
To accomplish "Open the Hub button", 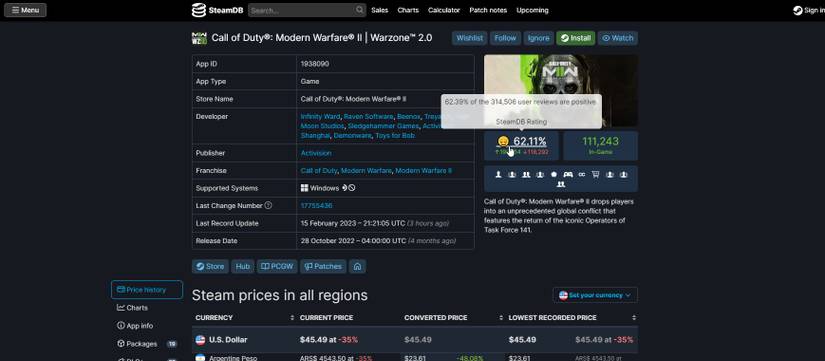I will 243,266.
